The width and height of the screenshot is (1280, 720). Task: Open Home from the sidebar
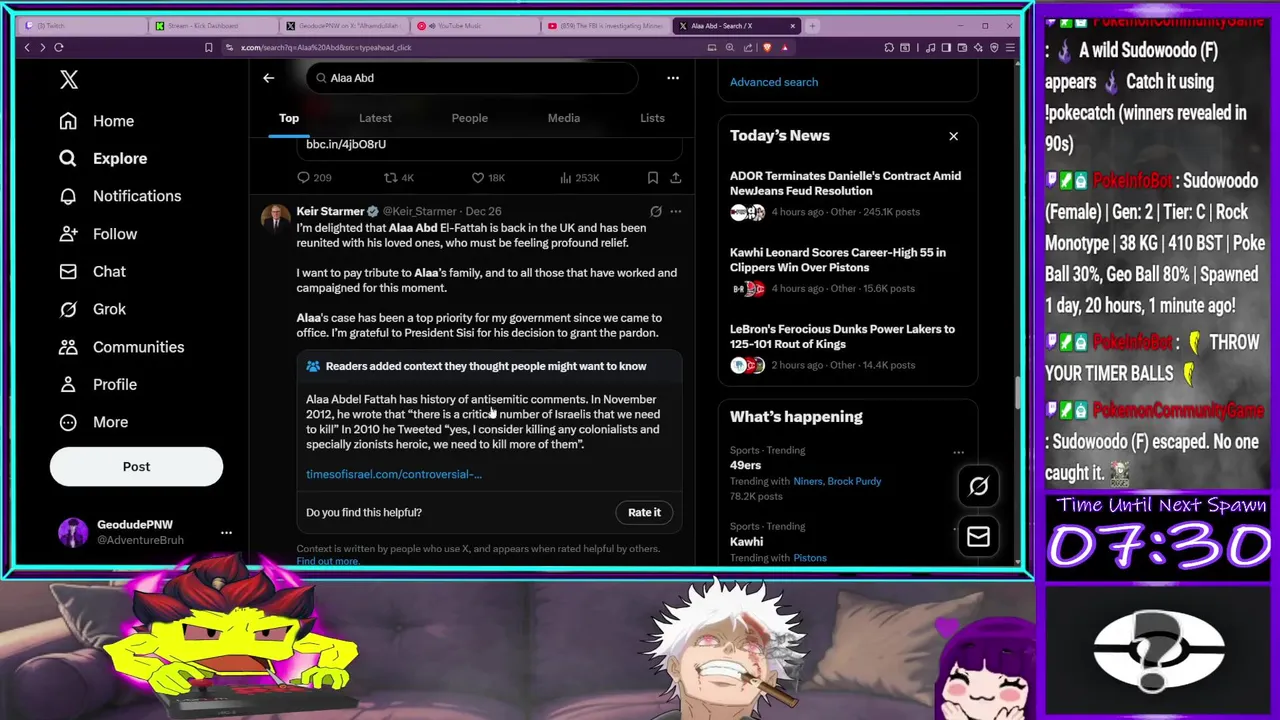[96, 121]
